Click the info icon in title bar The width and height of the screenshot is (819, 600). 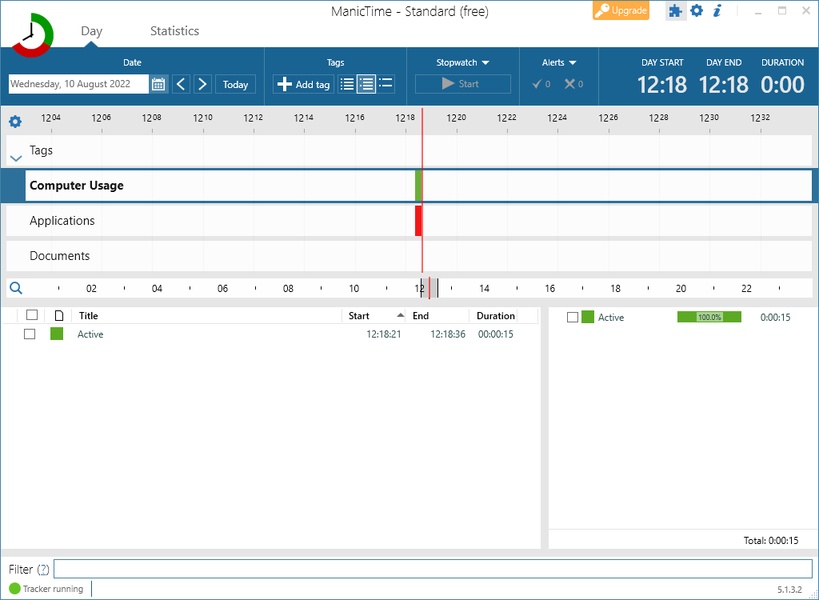tap(717, 11)
